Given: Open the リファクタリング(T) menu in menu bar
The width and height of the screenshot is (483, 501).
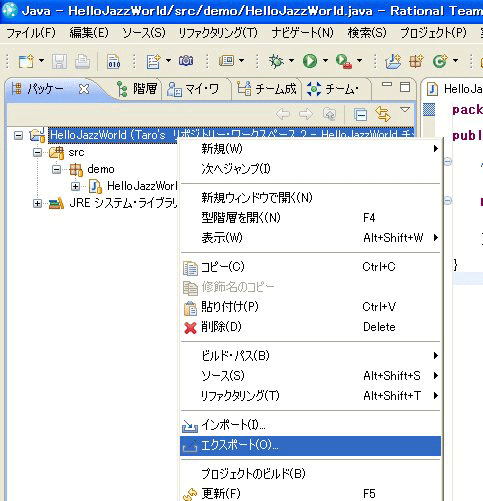Looking at the screenshot, I should (218, 33).
